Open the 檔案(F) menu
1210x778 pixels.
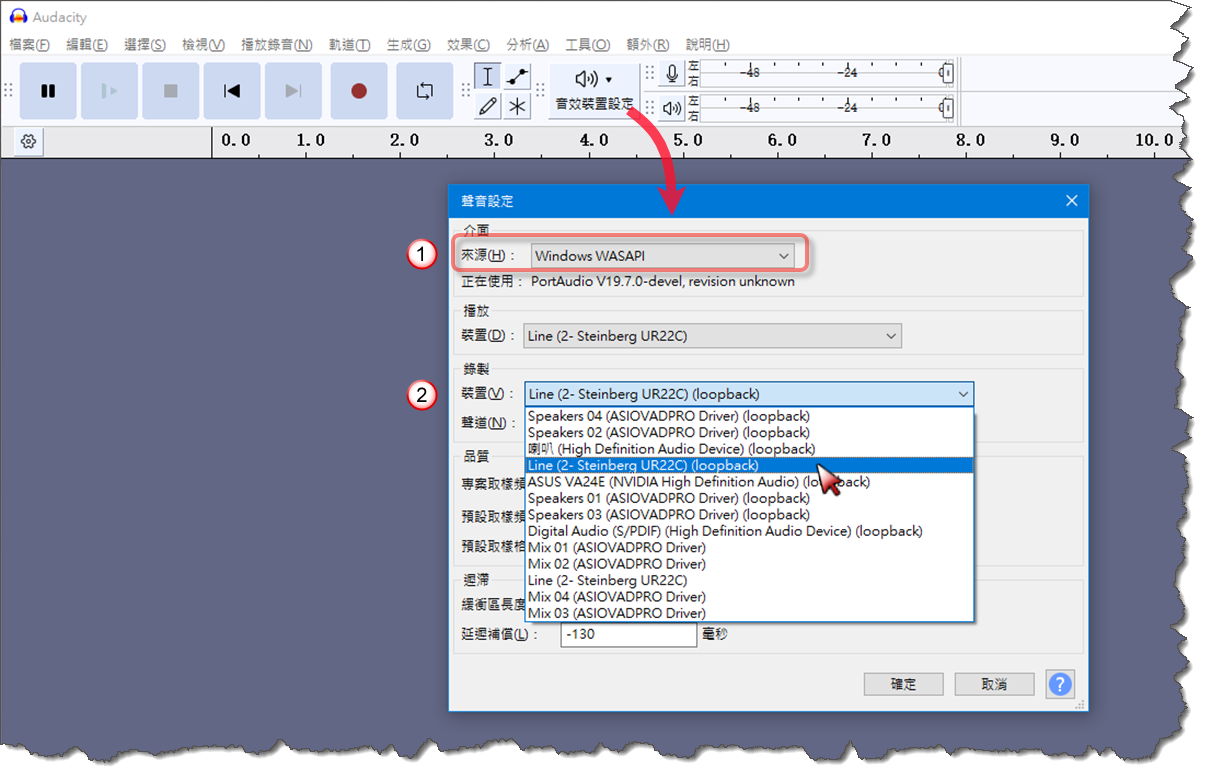[29, 45]
